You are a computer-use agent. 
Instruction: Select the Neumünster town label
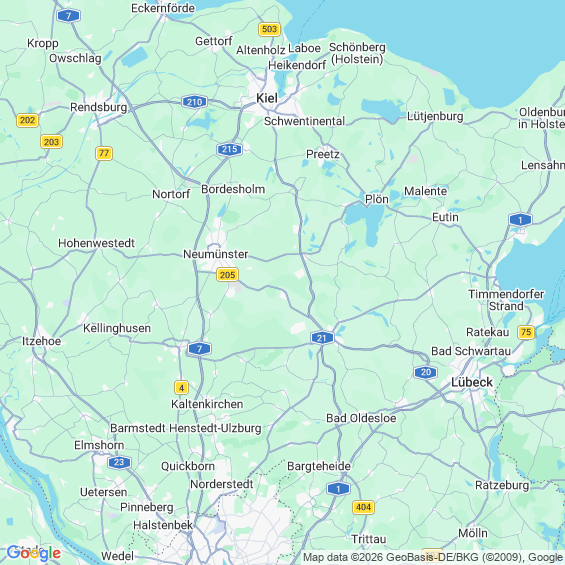pos(215,254)
